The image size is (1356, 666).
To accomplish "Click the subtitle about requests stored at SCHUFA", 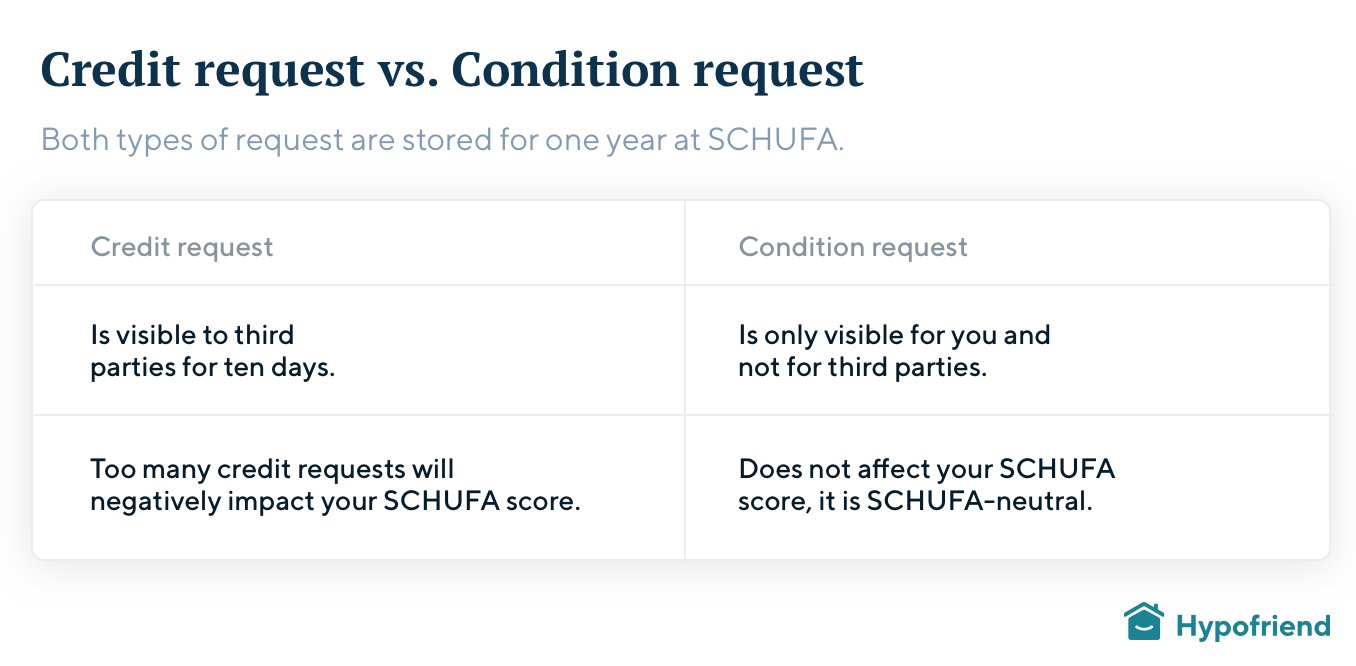I will click(443, 140).
